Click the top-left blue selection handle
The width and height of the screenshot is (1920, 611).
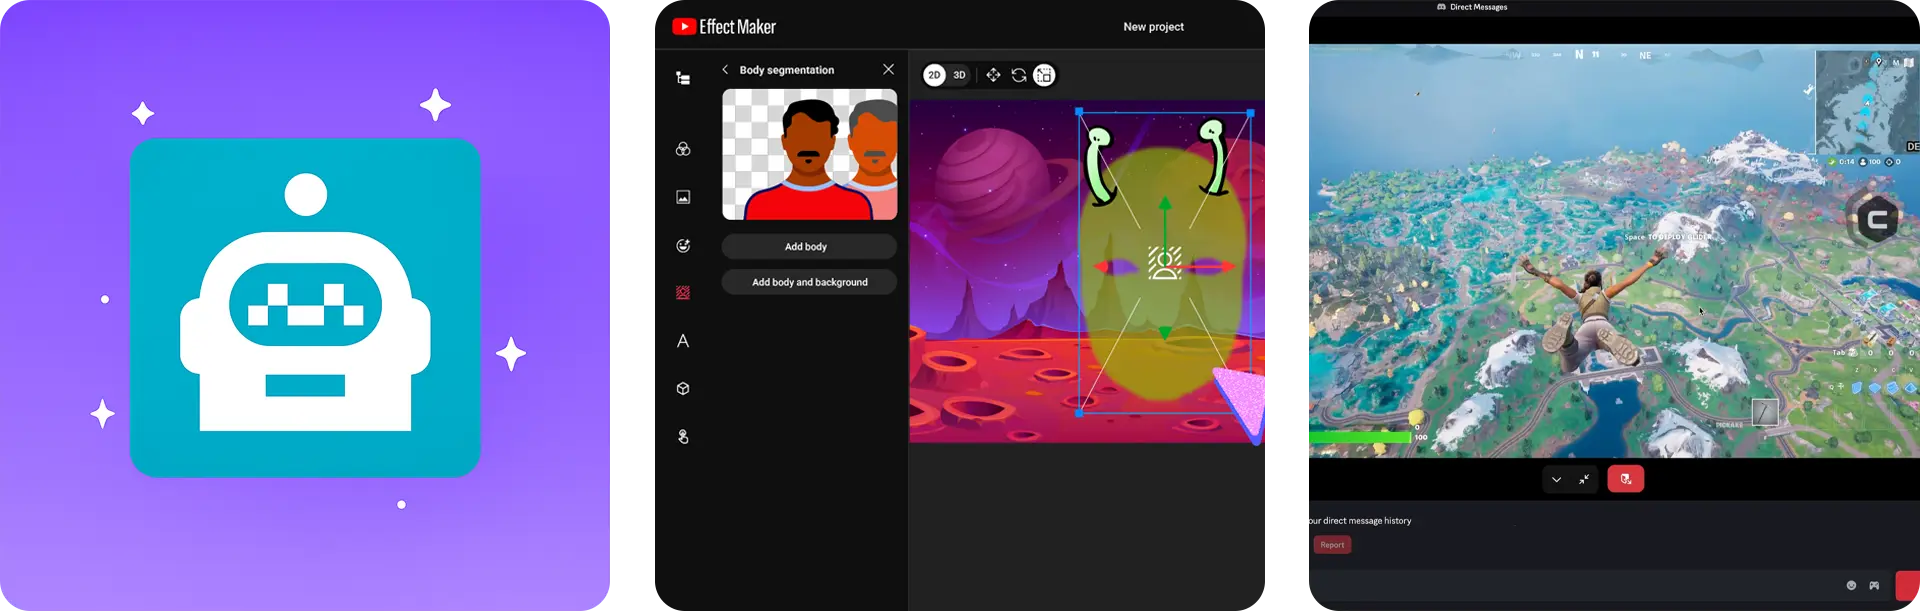tap(1079, 112)
